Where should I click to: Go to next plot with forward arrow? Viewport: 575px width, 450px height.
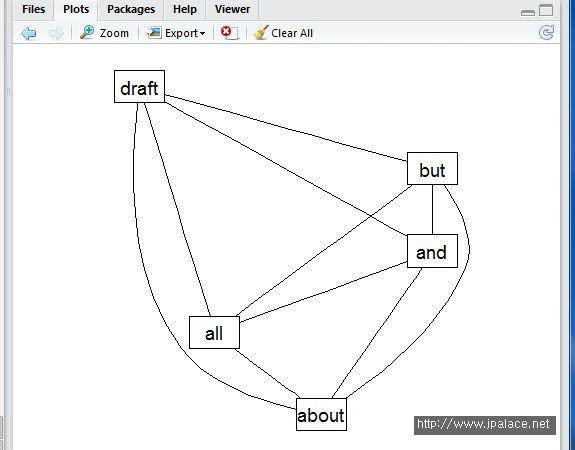(56, 33)
